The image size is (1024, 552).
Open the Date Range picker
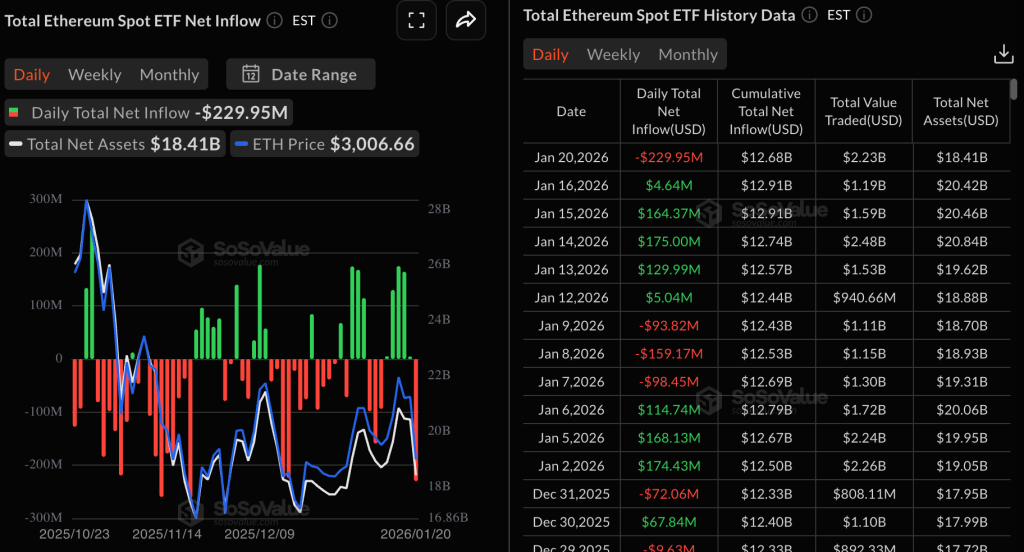coord(300,74)
